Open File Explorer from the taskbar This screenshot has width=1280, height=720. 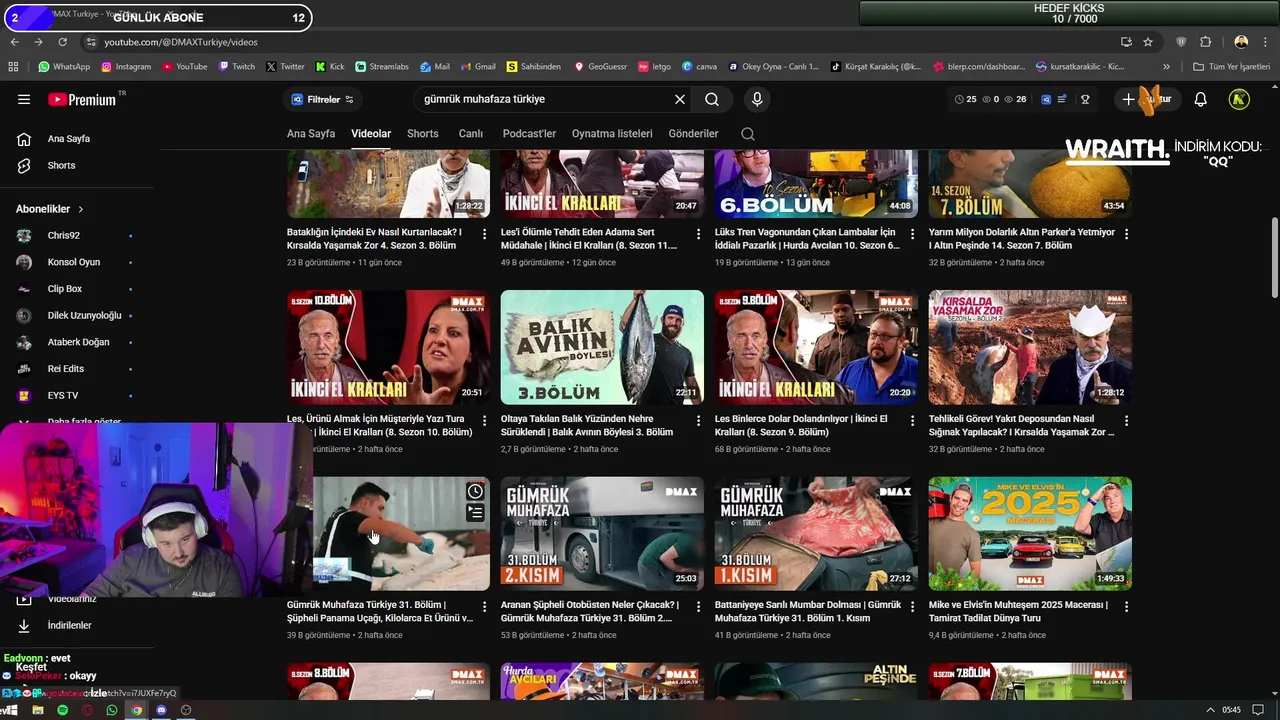[x=37, y=710]
